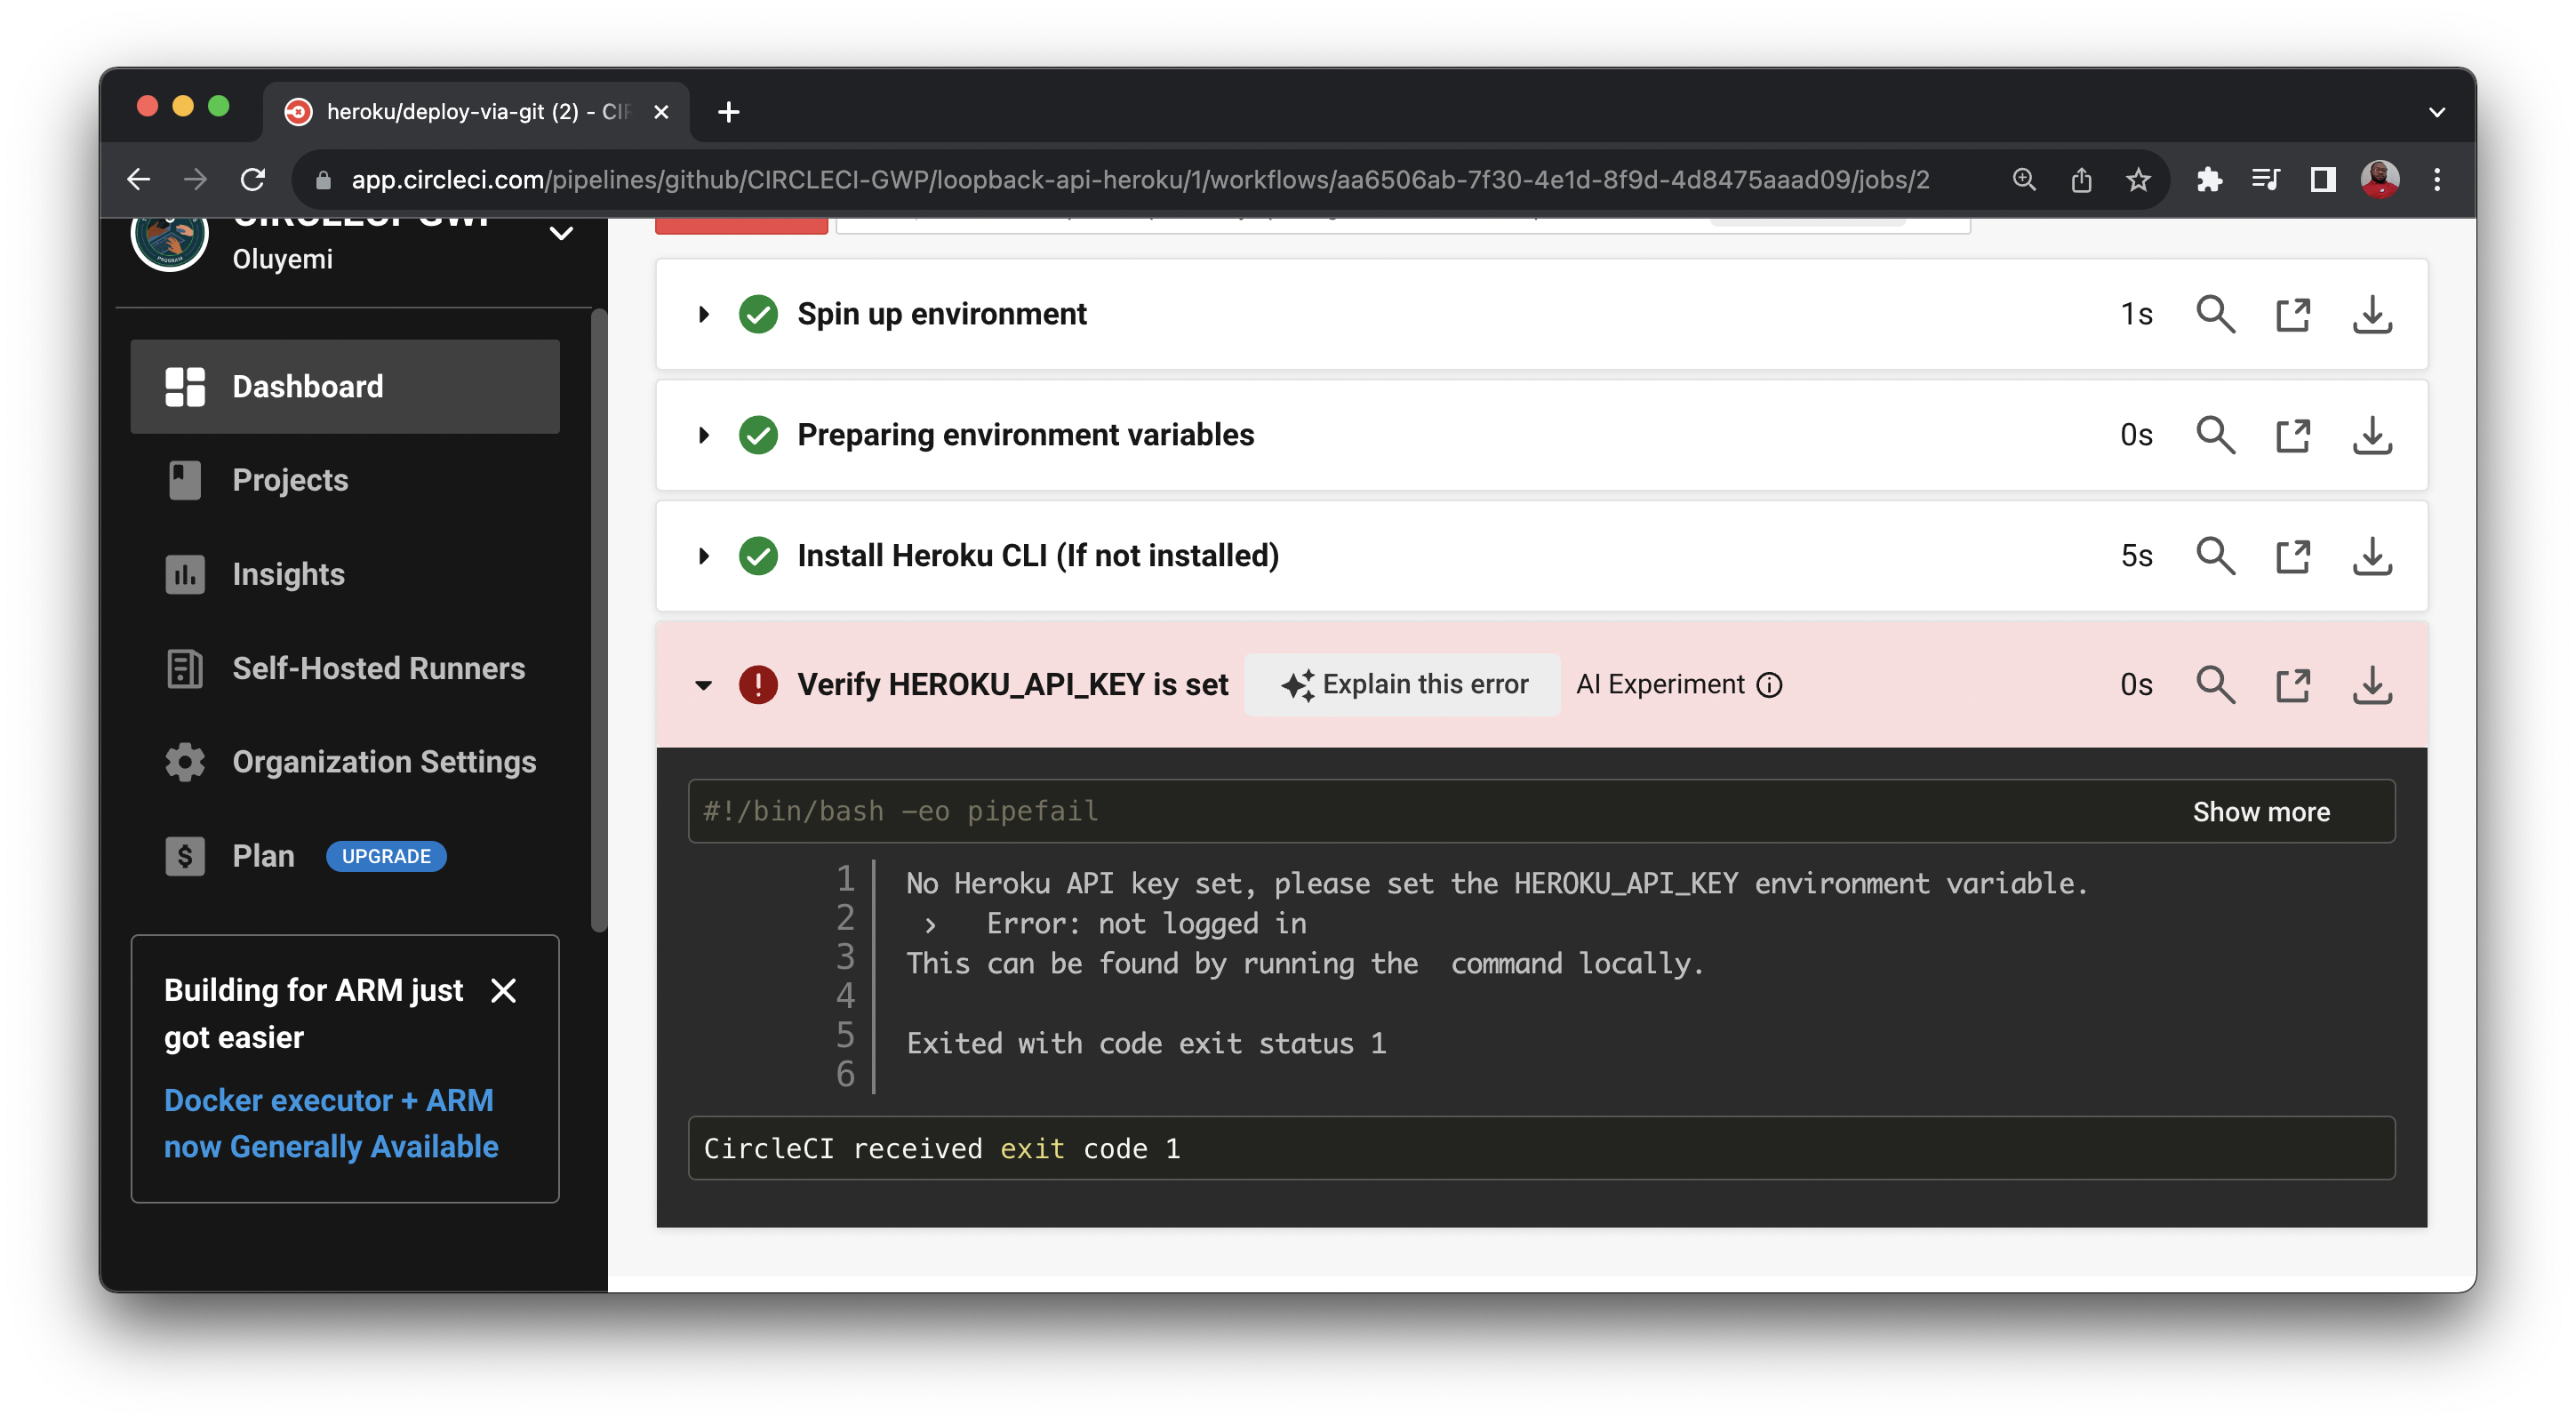Dismiss the Building for ARM notice

(x=504, y=990)
